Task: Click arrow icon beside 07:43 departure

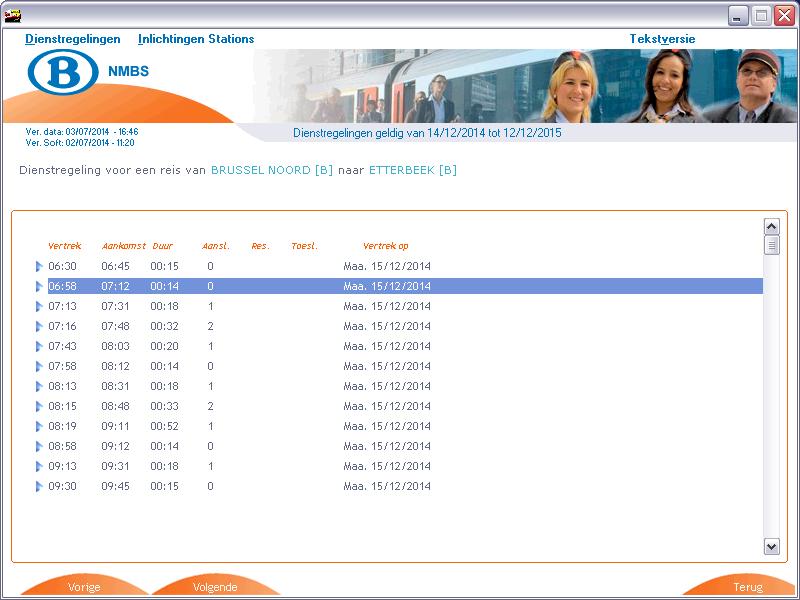Action: click(39, 347)
